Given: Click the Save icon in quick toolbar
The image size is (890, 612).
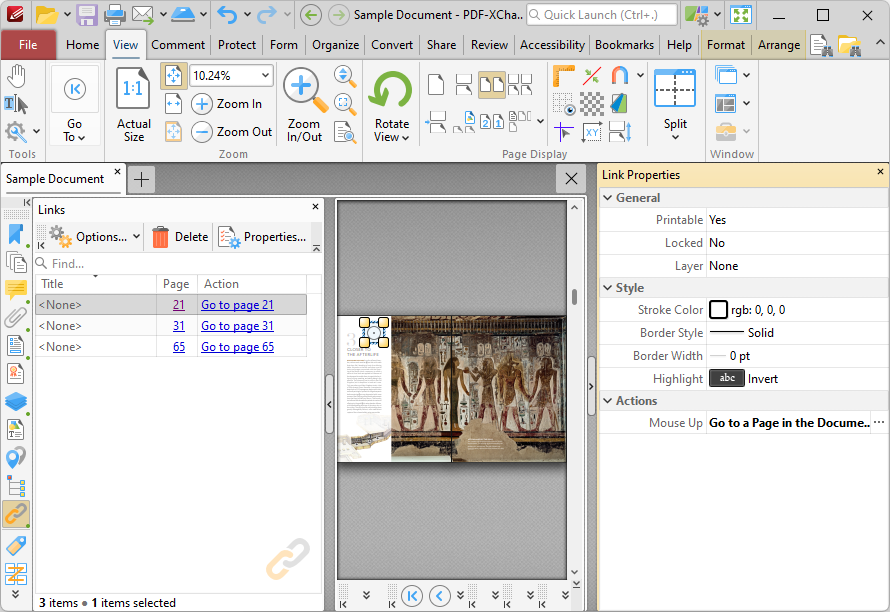Looking at the screenshot, I should 86,15.
